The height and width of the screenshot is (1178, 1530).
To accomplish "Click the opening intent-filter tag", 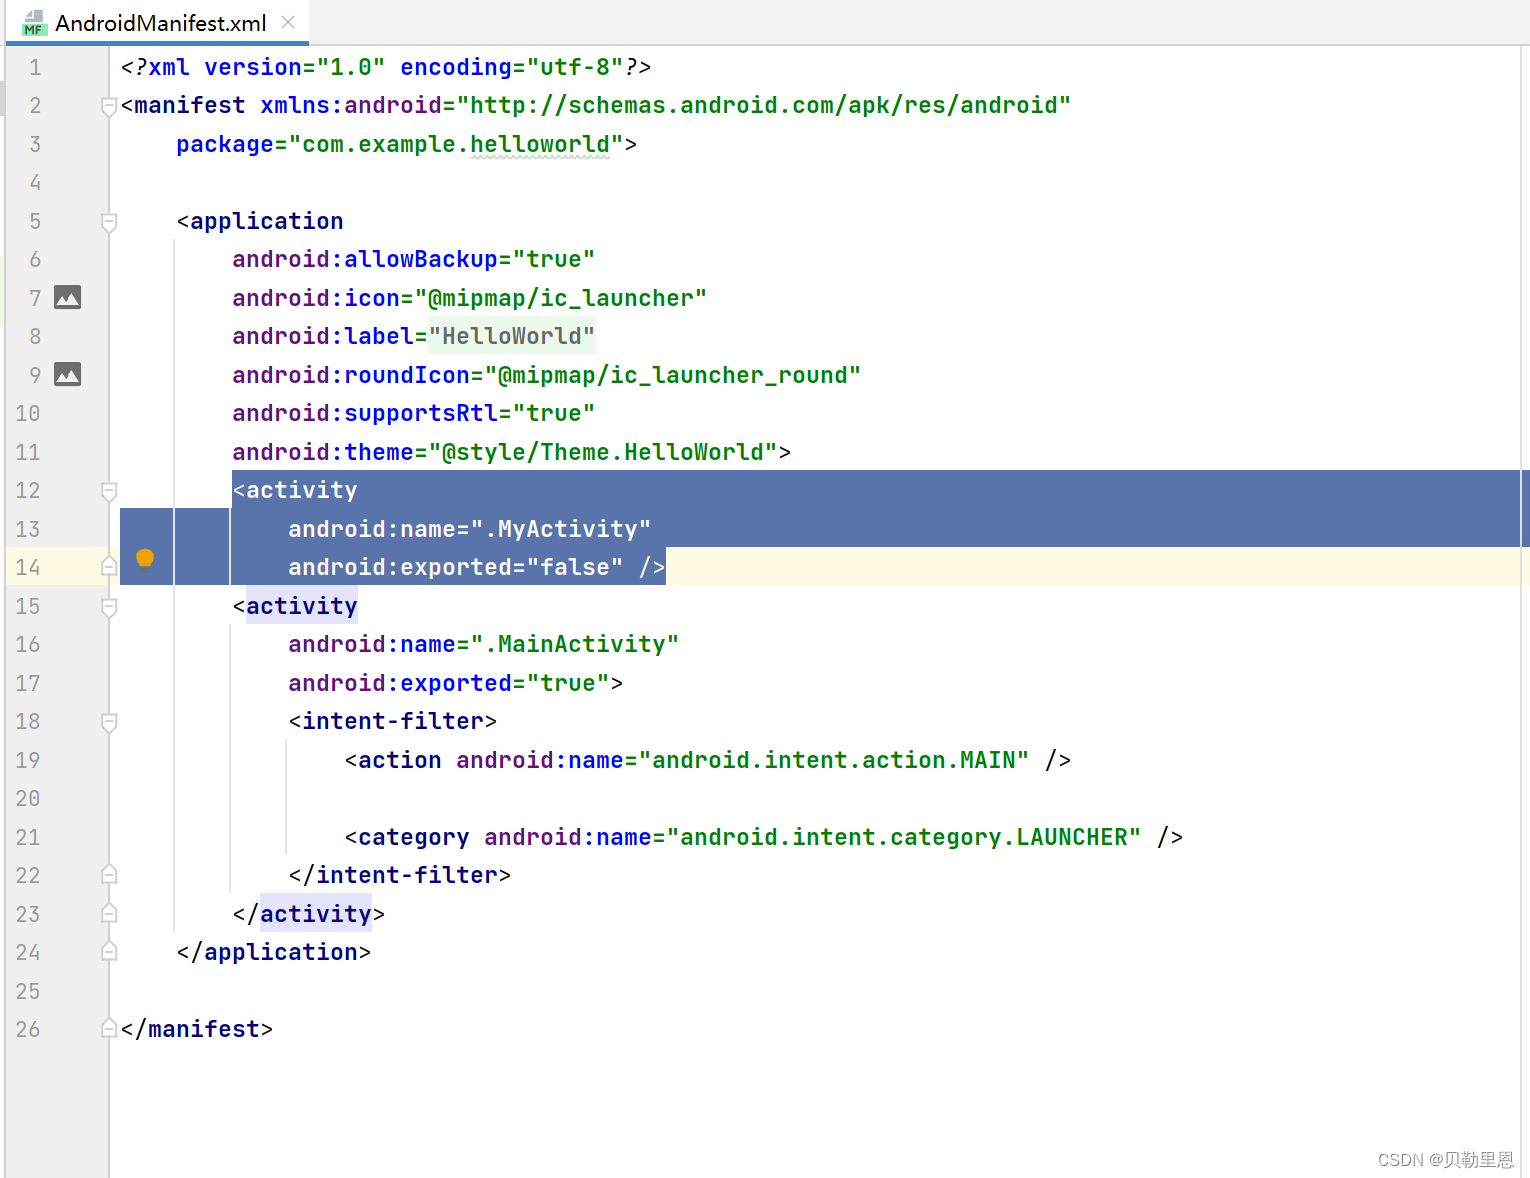I will 393,721.
